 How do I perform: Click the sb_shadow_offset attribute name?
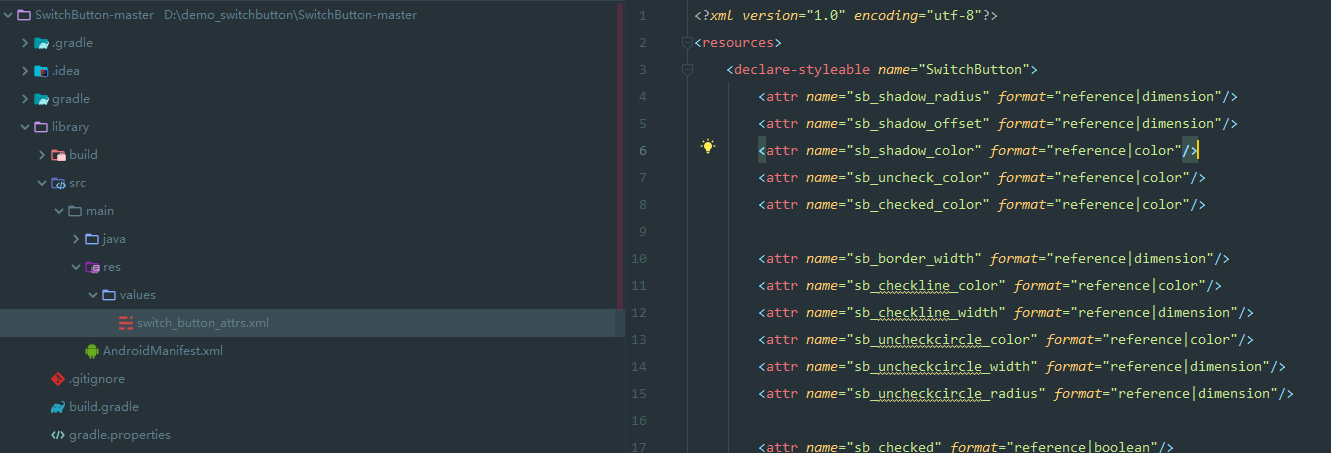pyautogui.click(x=918, y=124)
